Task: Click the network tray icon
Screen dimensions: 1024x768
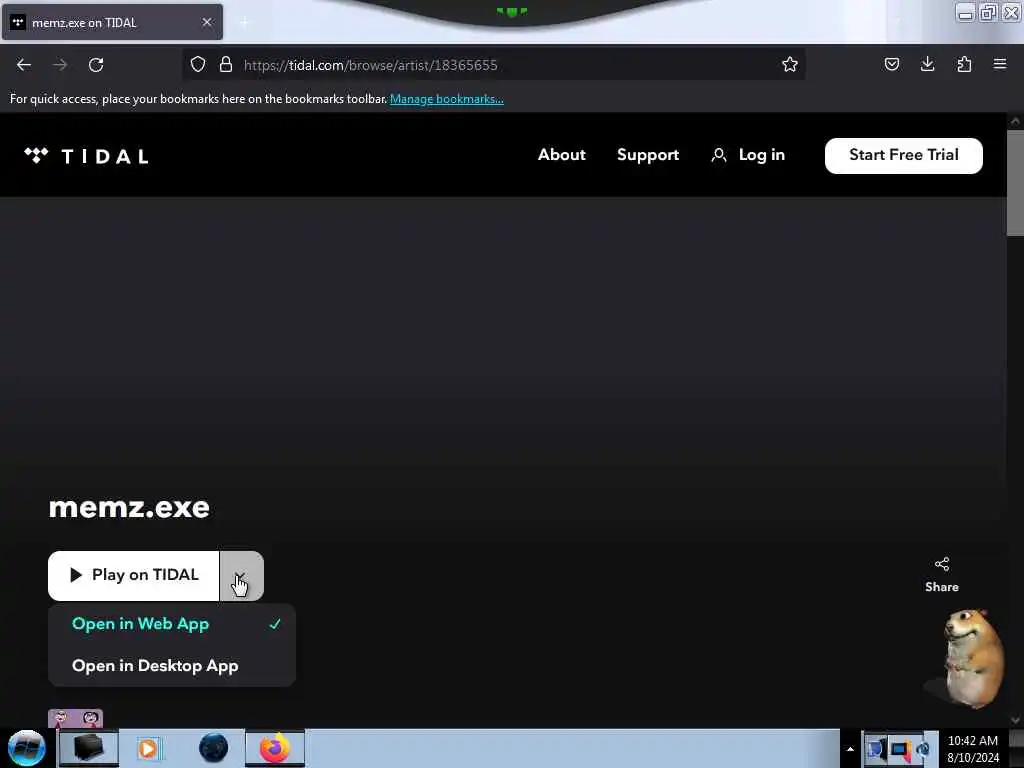Action: [x=899, y=749]
